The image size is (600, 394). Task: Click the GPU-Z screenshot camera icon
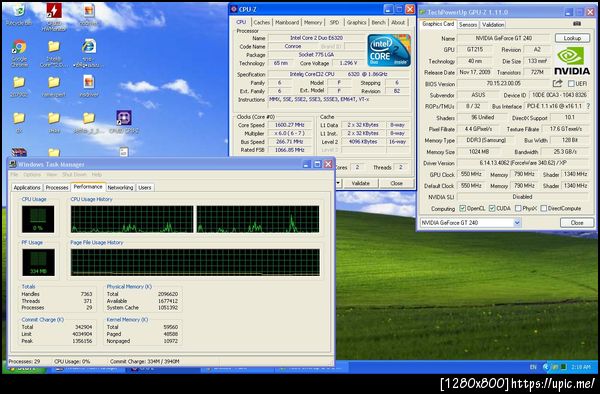577,24
